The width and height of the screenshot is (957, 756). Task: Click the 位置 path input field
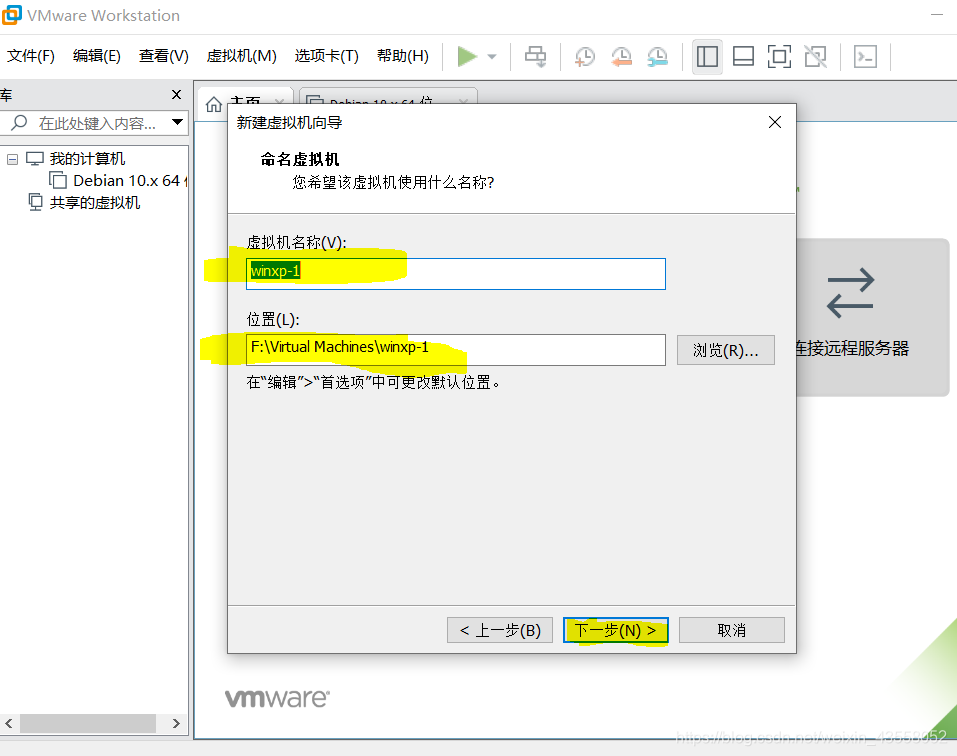coord(456,350)
